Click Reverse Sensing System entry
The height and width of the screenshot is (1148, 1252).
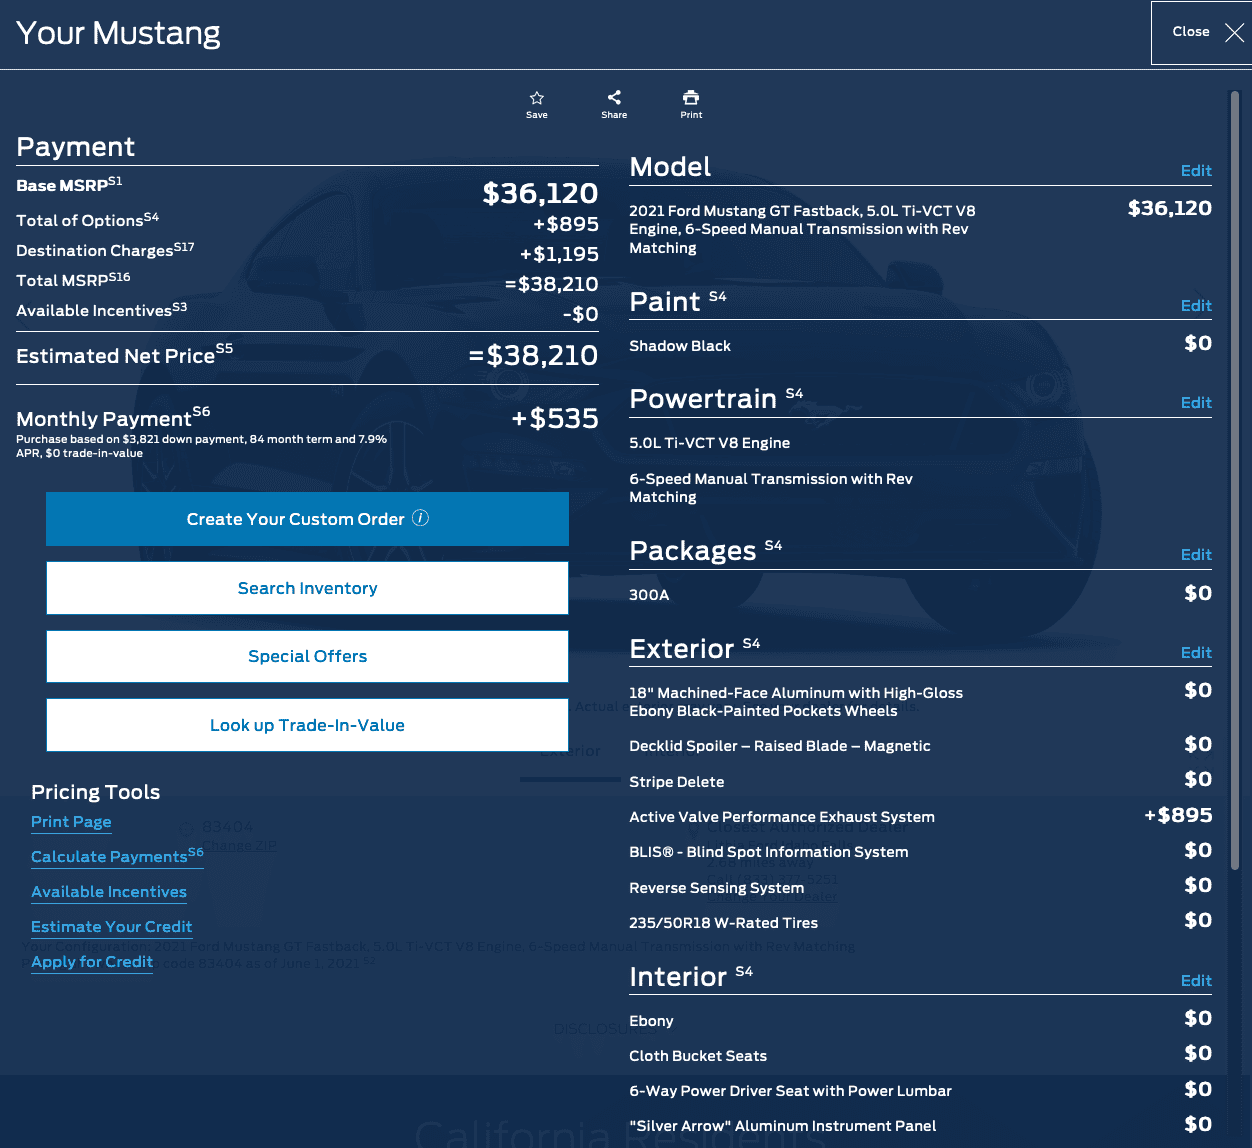[716, 888]
